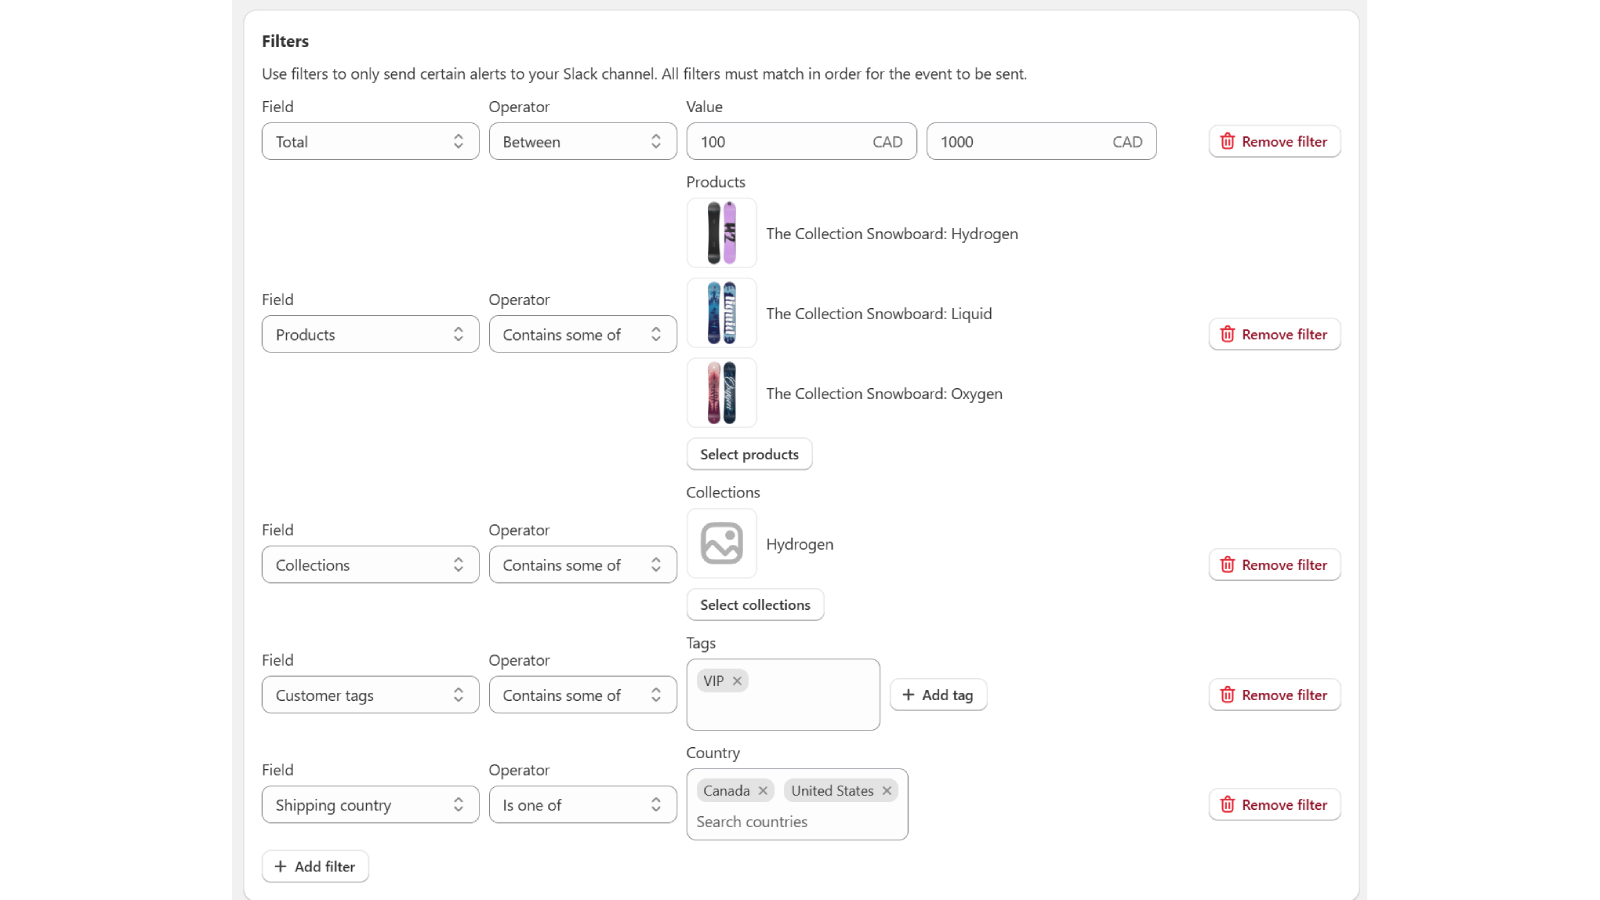Click the trash icon on the Customer tags filter
The height and width of the screenshot is (900, 1600).
(x=1228, y=694)
